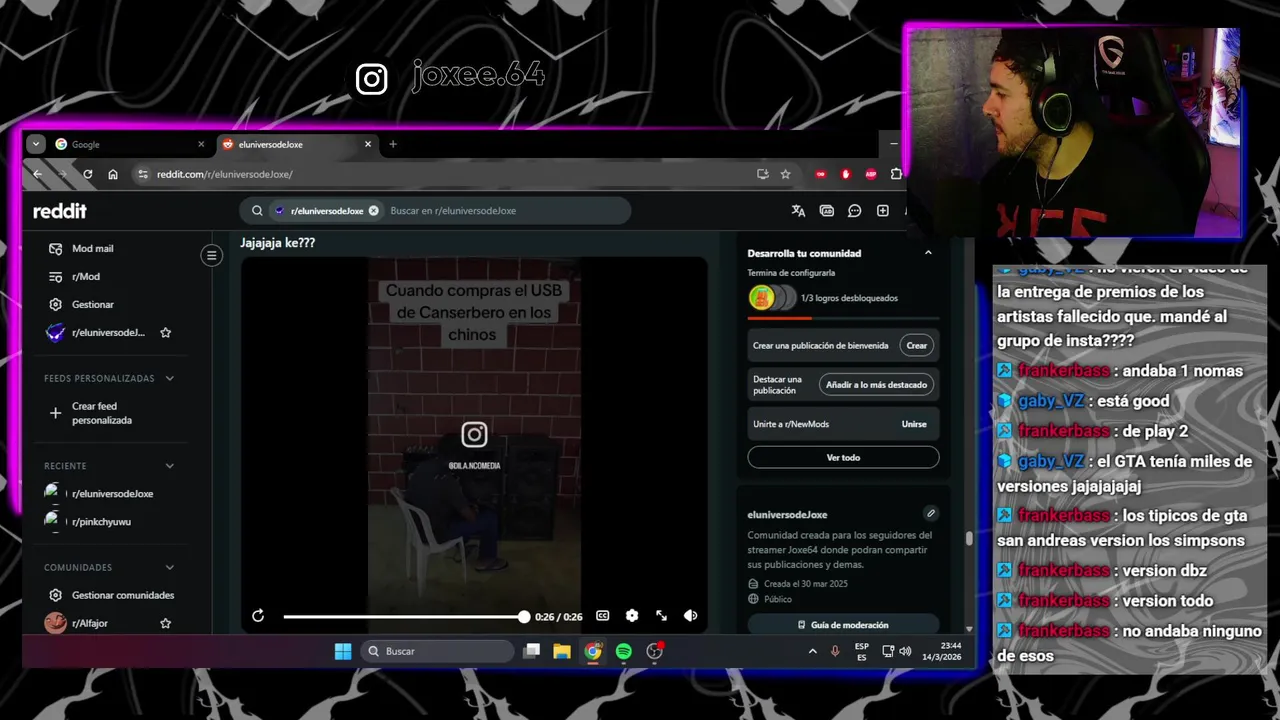Open video settings gear
This screenshot has height=720, width=1280.
(x=632, y=616)
